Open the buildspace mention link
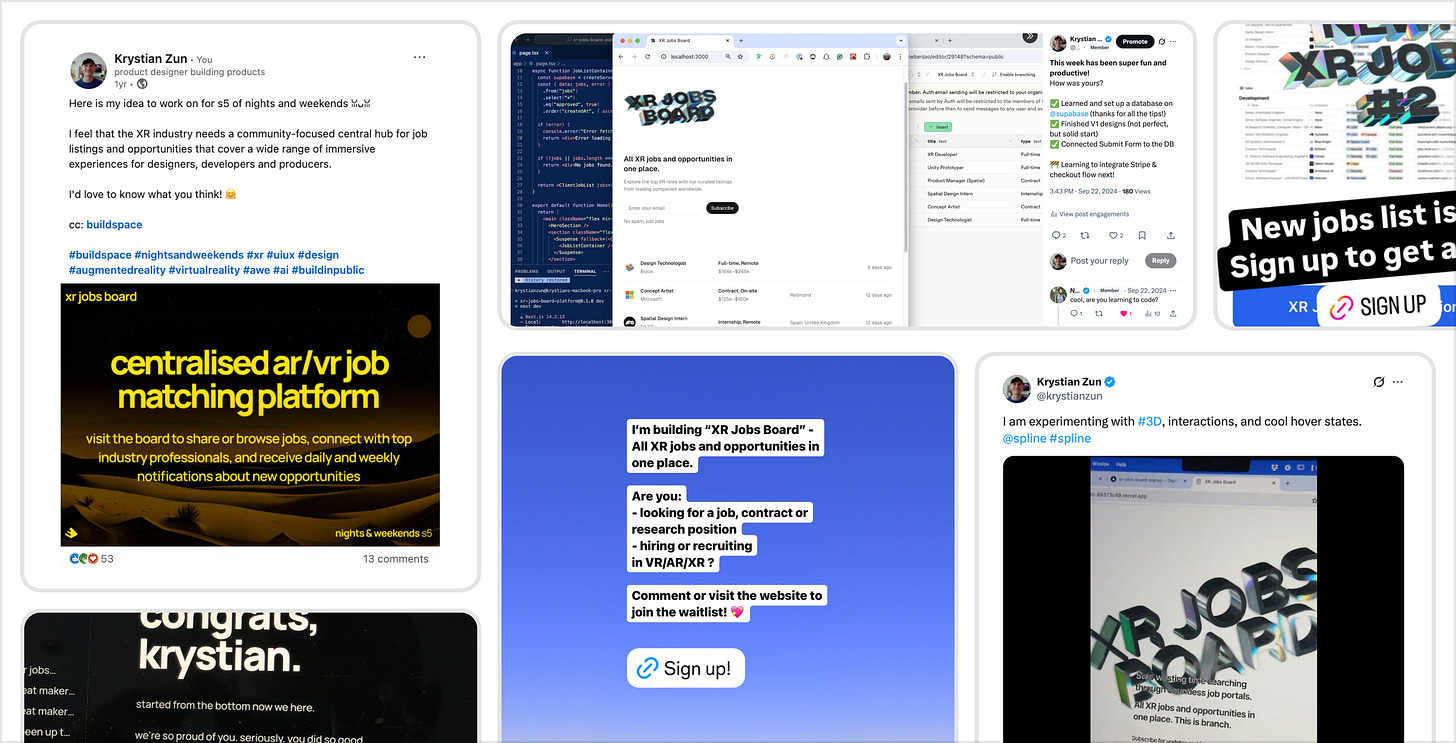The width and height of the screenshot is (1456, 743). pyautogui.click(x=114, y=225)
